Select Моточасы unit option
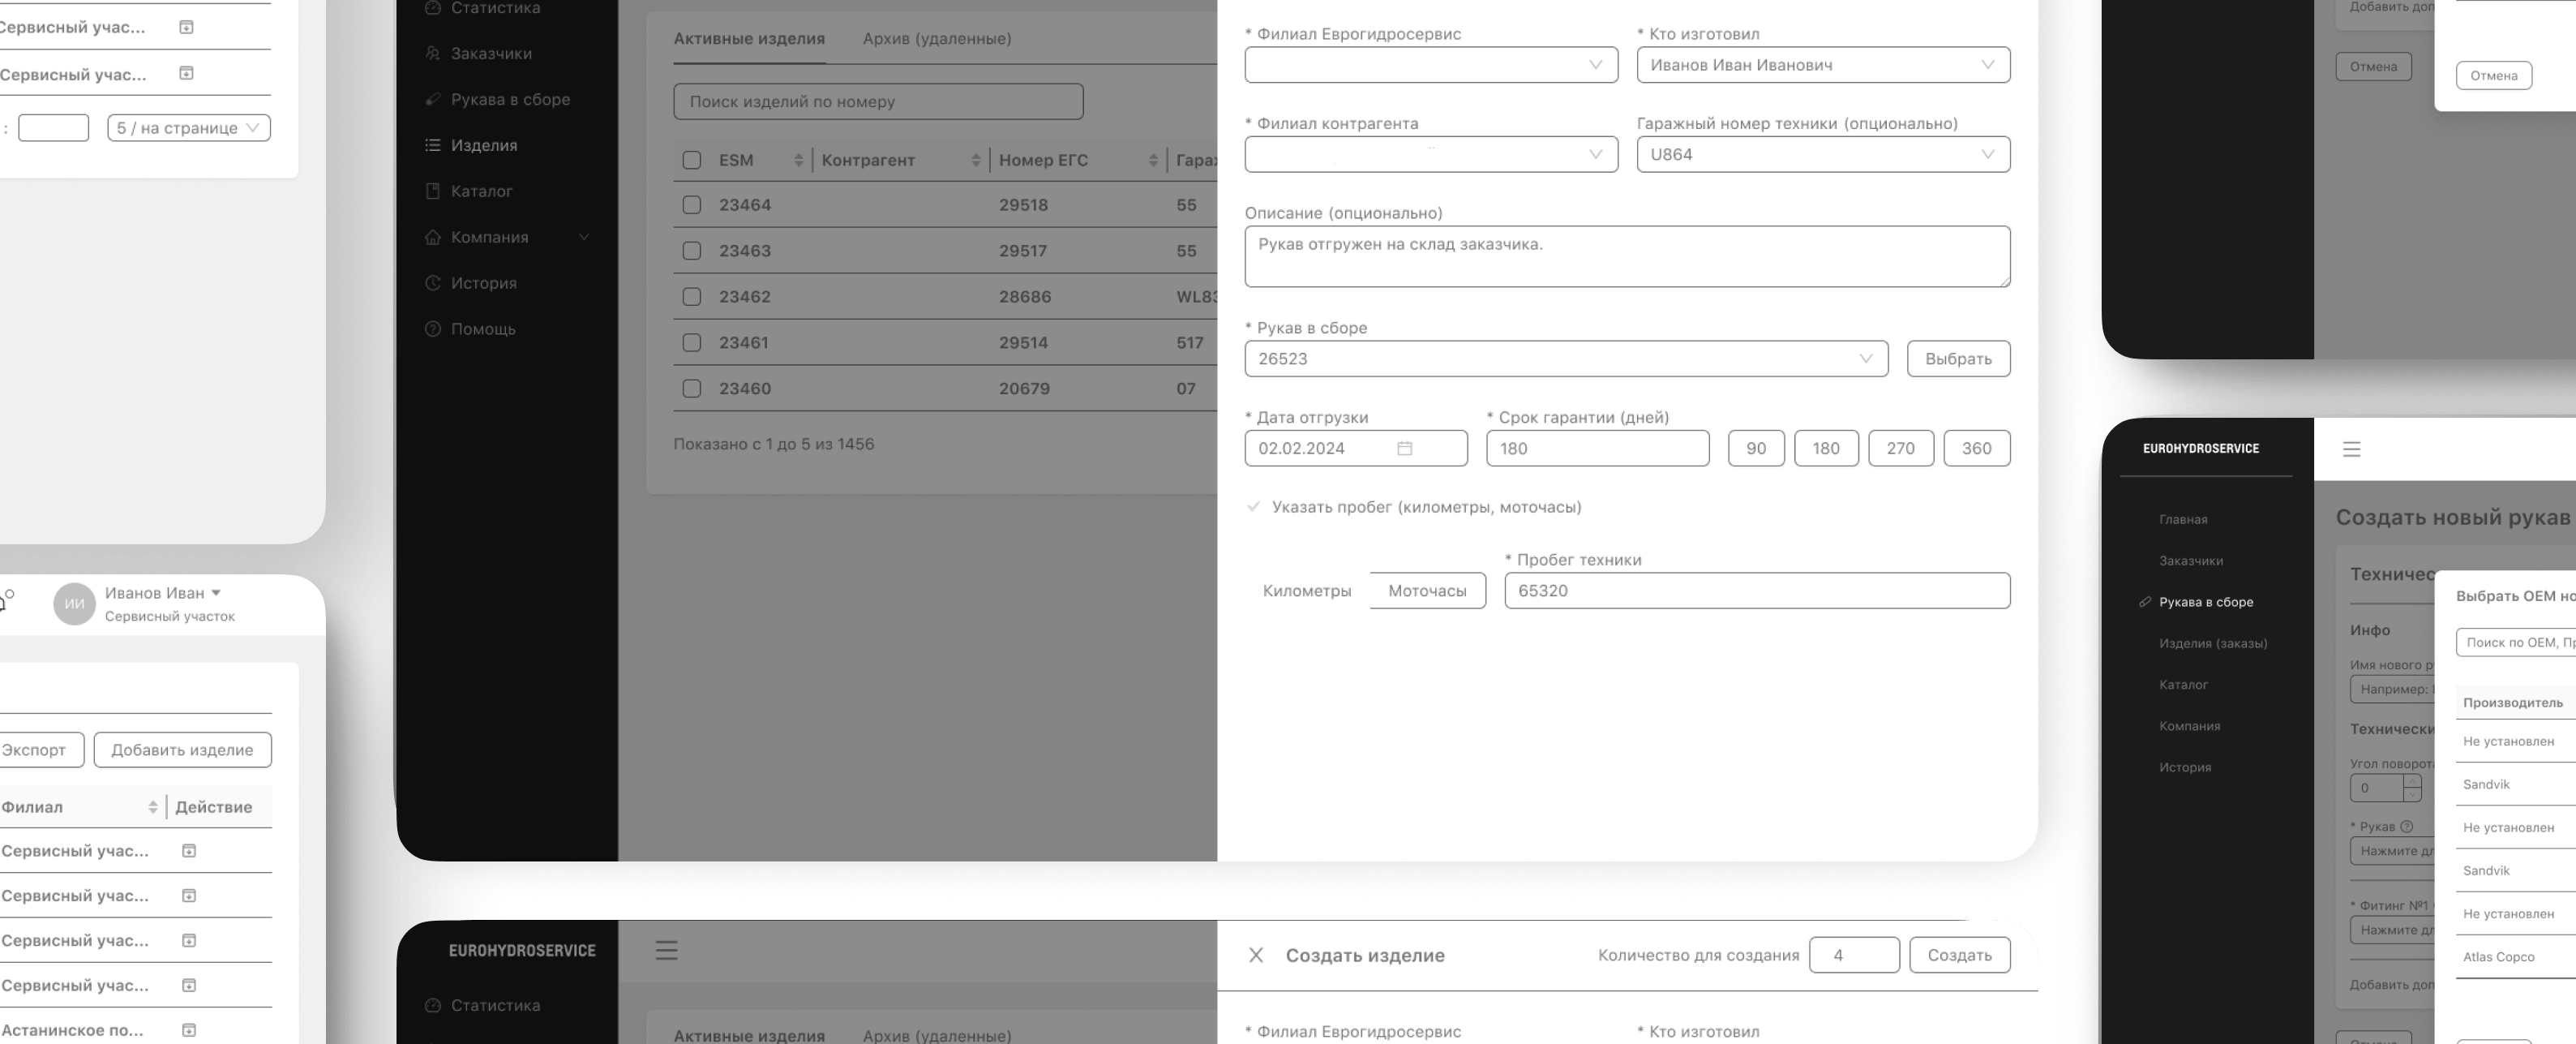2576x1044 pixels. 1426,591
